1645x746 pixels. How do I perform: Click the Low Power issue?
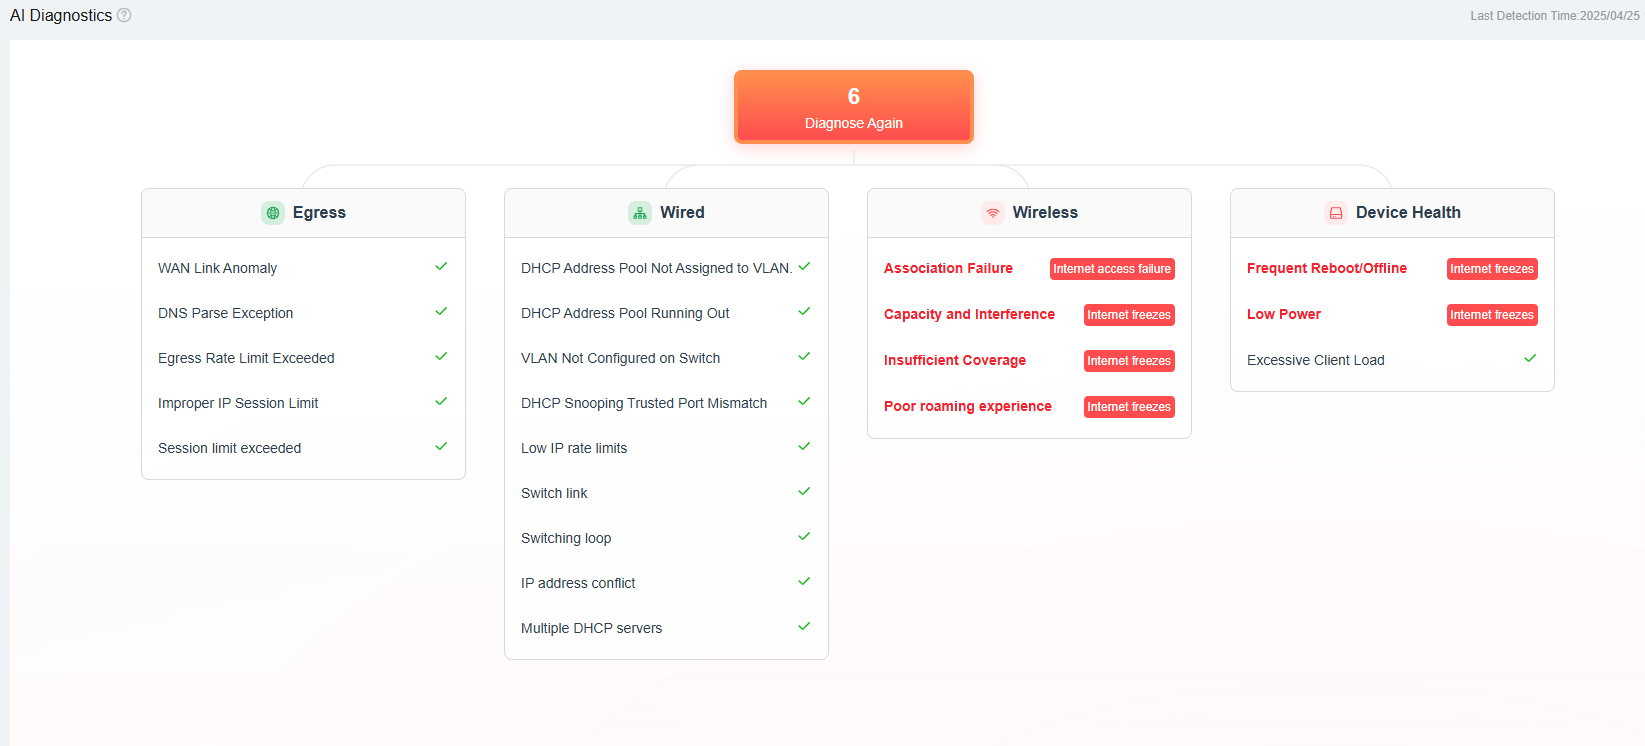1284,314
